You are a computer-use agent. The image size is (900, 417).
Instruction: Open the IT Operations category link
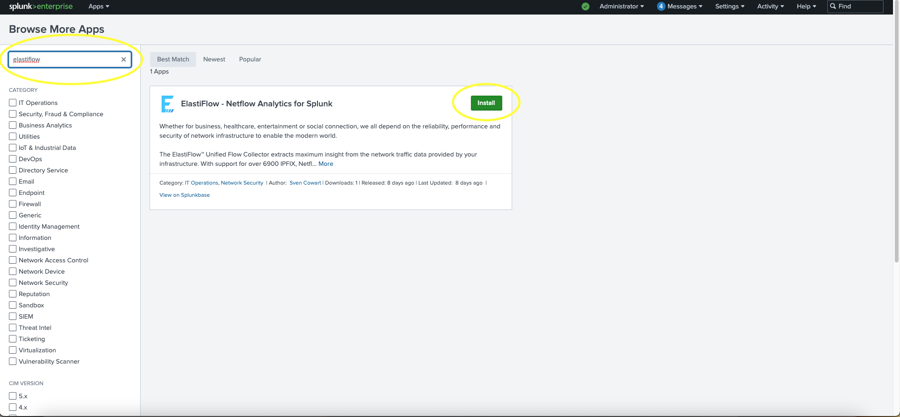point(201,183)
